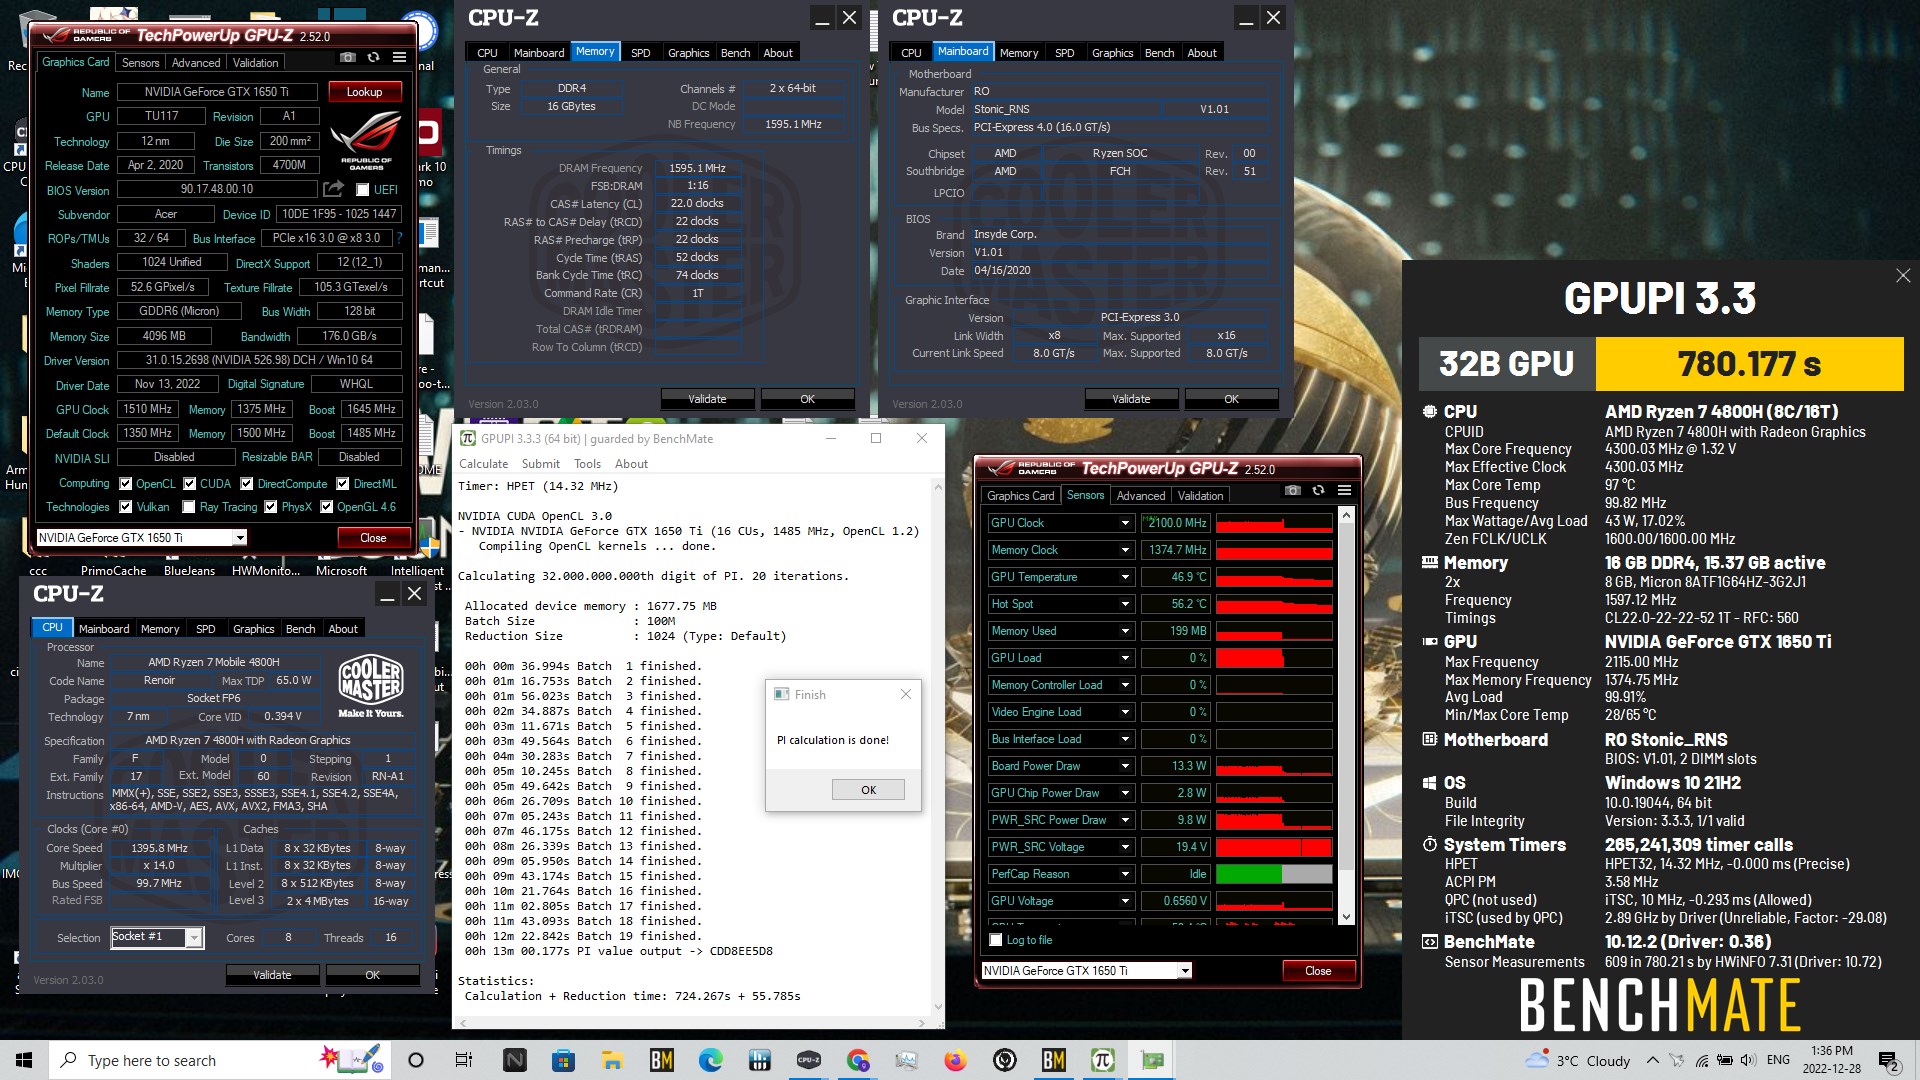The height and width of the screenshot is (1080, 1920).
Task: Click the PCIe bus interface question mark
Action: tap(399, 238)
